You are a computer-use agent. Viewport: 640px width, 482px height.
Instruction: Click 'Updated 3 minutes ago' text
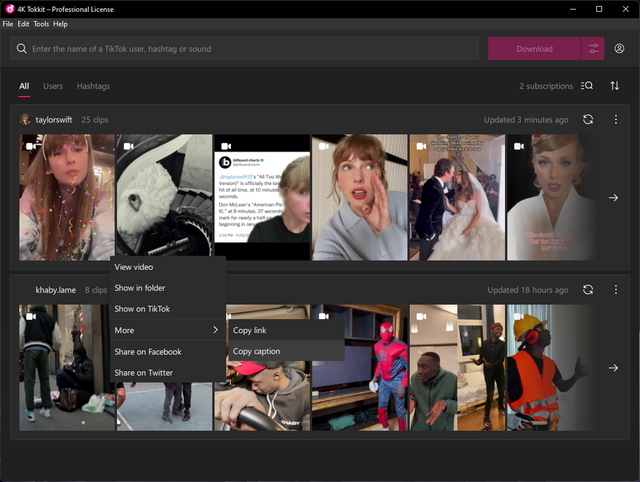(x=526, y=120)
